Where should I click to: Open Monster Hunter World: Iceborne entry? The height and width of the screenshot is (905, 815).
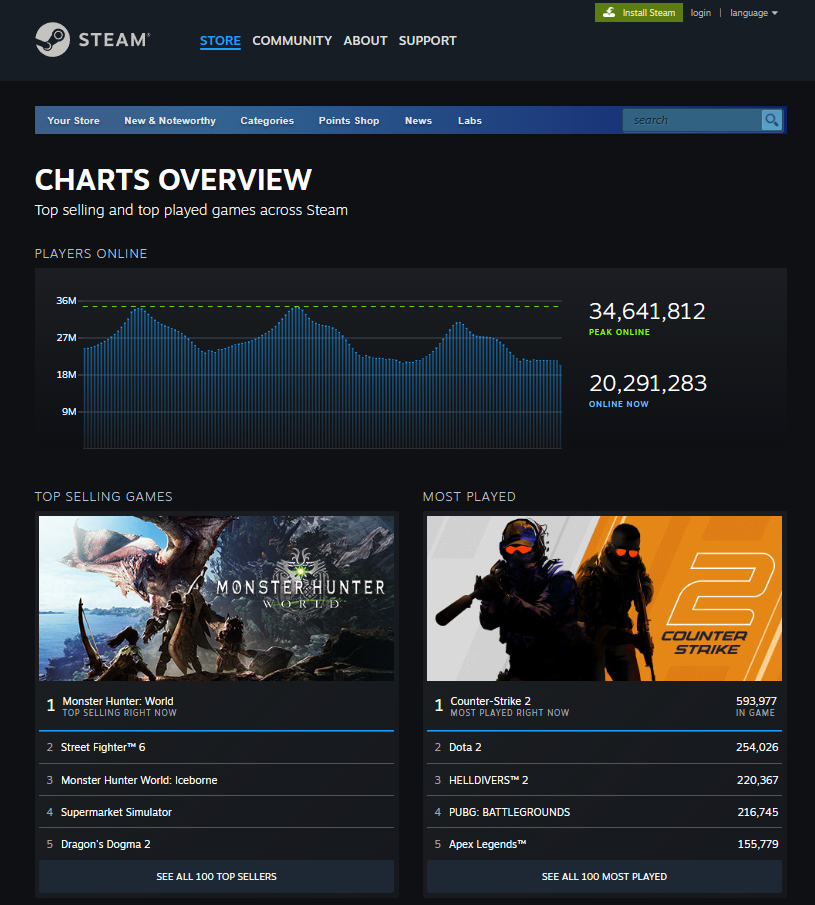click(216, 780)
